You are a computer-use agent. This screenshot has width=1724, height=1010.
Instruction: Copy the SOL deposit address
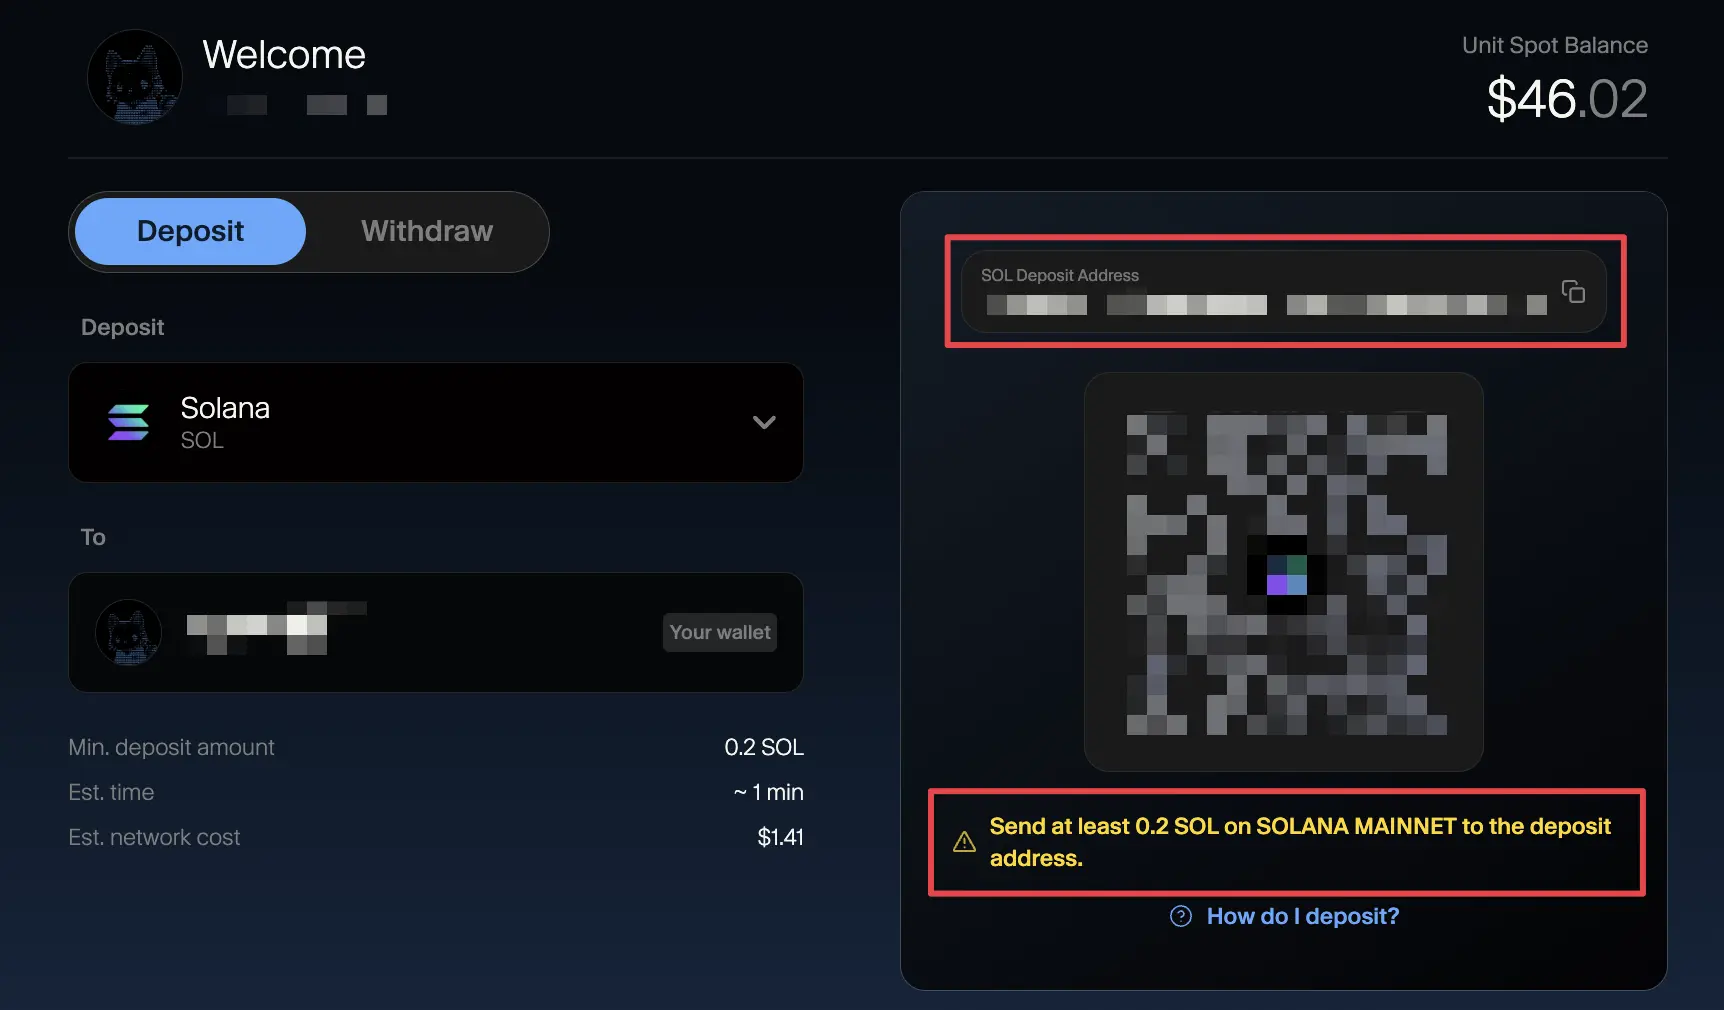pos(1573,291)
